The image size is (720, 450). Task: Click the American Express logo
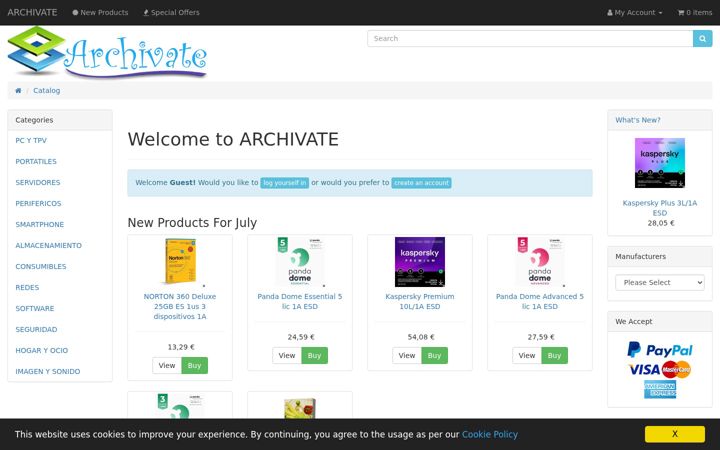coord(660,389)
